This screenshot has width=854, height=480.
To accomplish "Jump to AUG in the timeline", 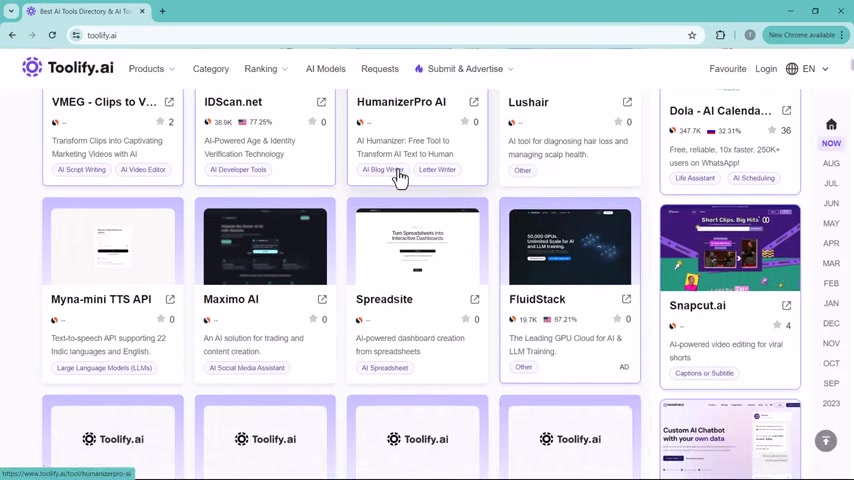I will click(x=831, y=163).
